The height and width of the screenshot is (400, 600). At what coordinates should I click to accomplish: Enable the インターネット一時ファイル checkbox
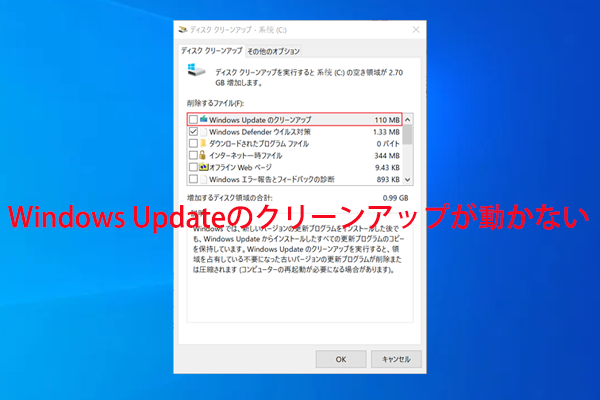tap(193, 155)
